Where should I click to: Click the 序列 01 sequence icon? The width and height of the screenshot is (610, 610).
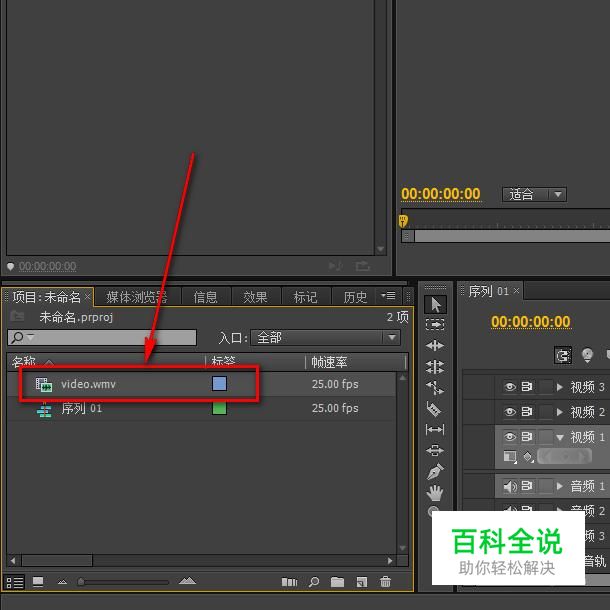(x=44, y=410)
